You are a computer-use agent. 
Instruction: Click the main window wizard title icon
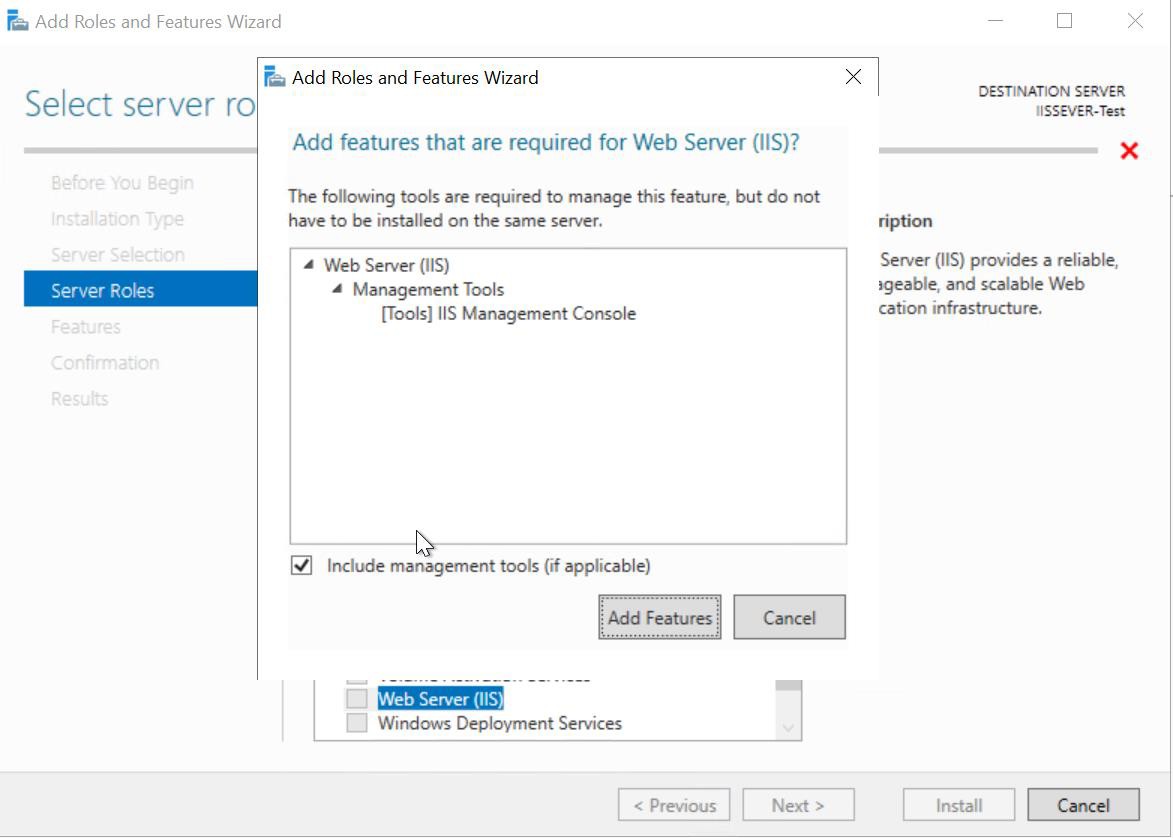click(x=17, y=21)
